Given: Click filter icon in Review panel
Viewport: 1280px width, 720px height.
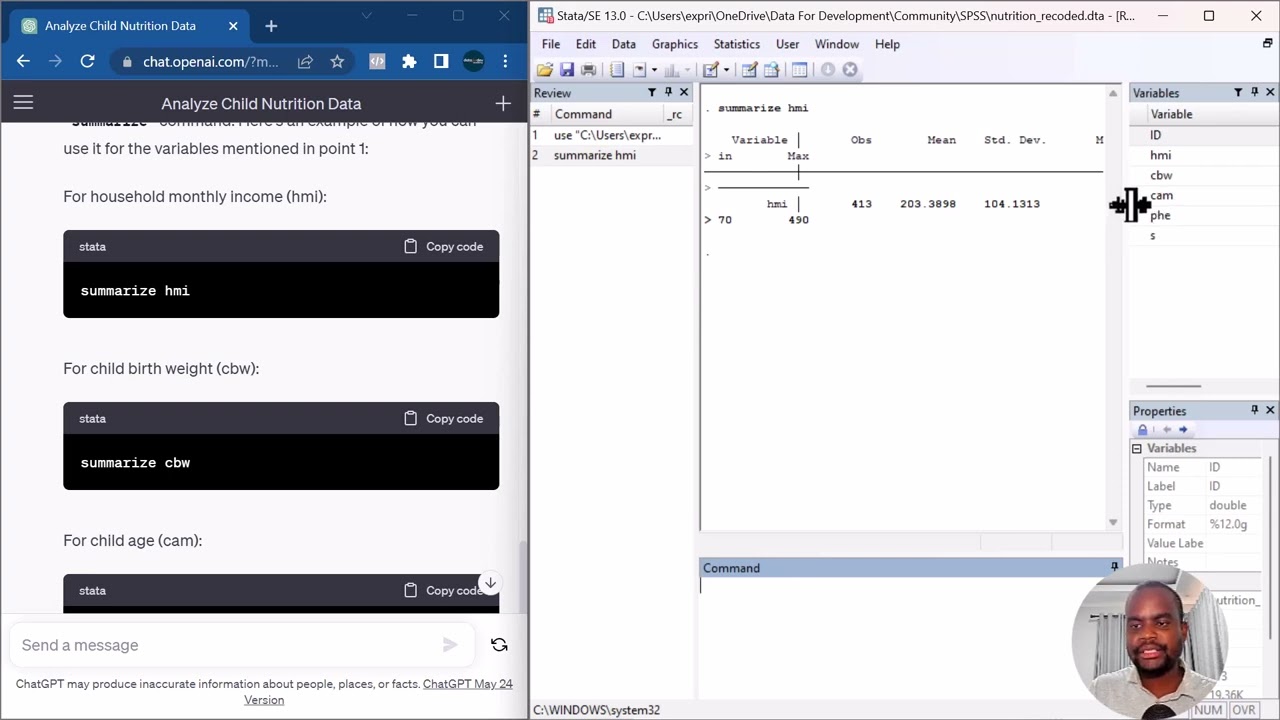Looking at the screenshot, I should [x=652, y=92].
